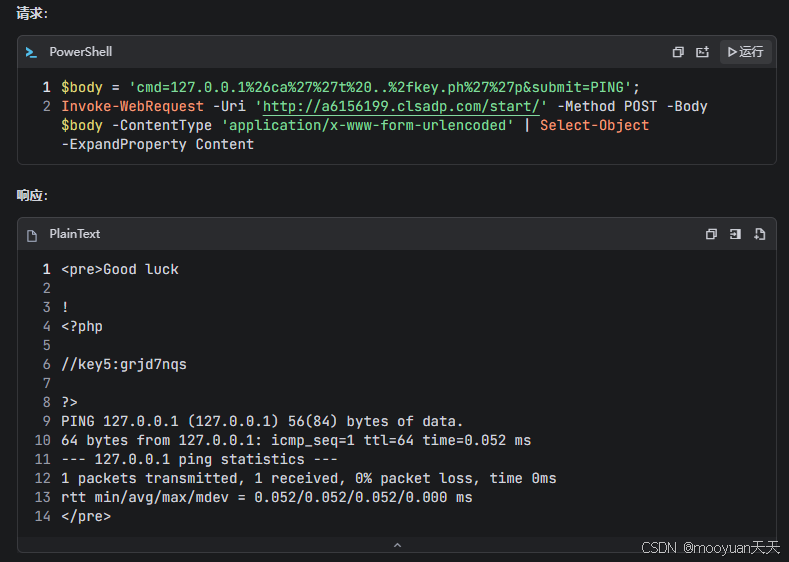Click the PlainText file icon
Screen dimensions: 789x562
[32, 235]
